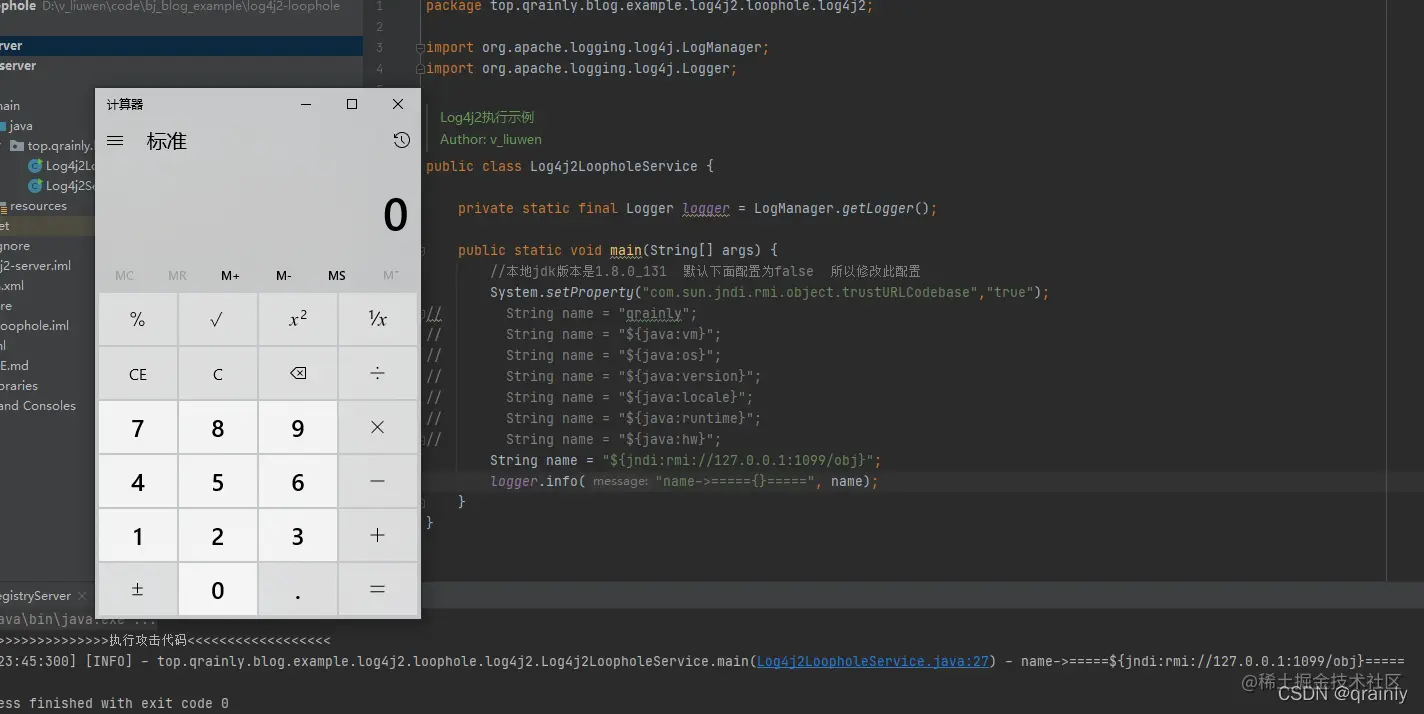This screenshot has height=714, width=1424.
Task: Click the calculator display value 0
Action: click(396, 215)
